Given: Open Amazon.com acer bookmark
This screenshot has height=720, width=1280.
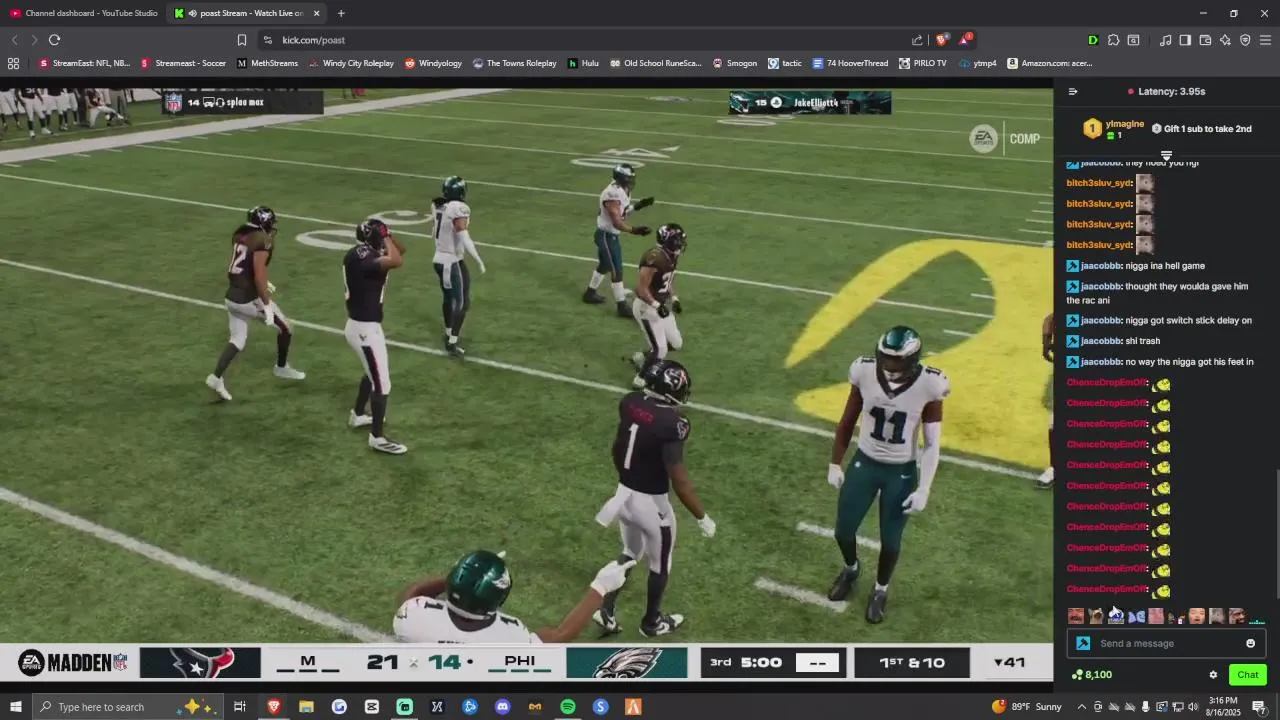Looking at the screenshot, I should [x=1049, y=63].
